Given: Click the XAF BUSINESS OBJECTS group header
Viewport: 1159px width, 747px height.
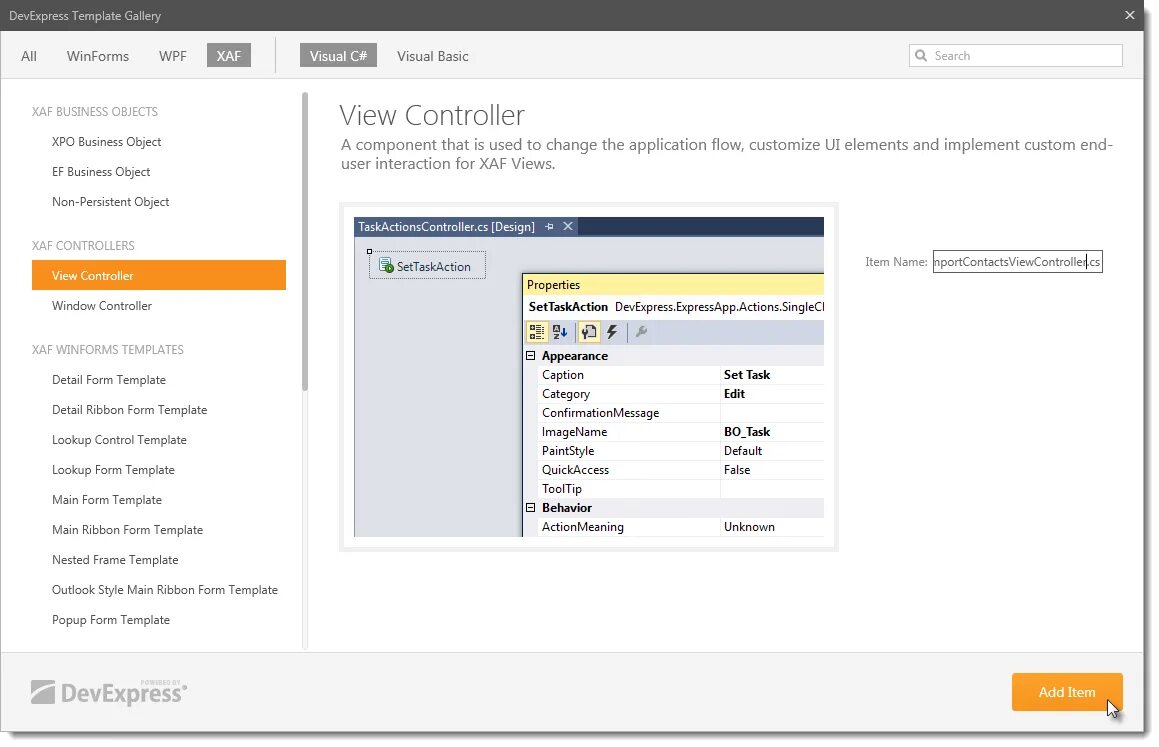Looking at the screenshot, I should click(95, 112).
